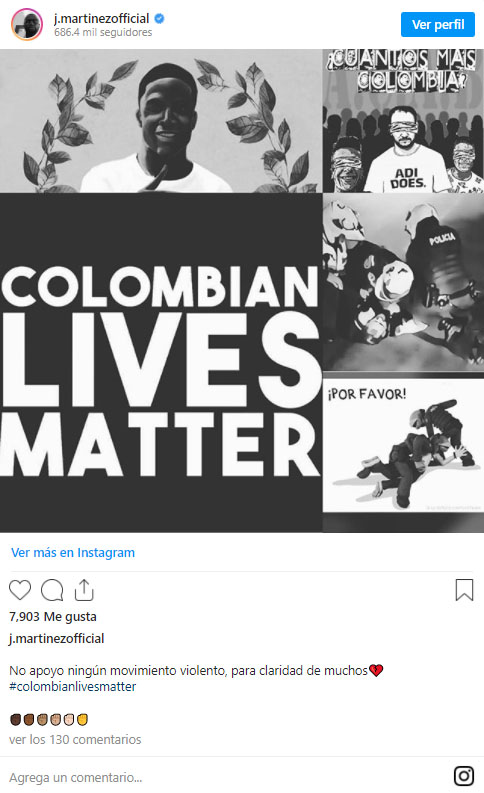The width and height of the screenshot is (484, 793).
Task: Save post with the bookmark icon
Action: (464, 590)
